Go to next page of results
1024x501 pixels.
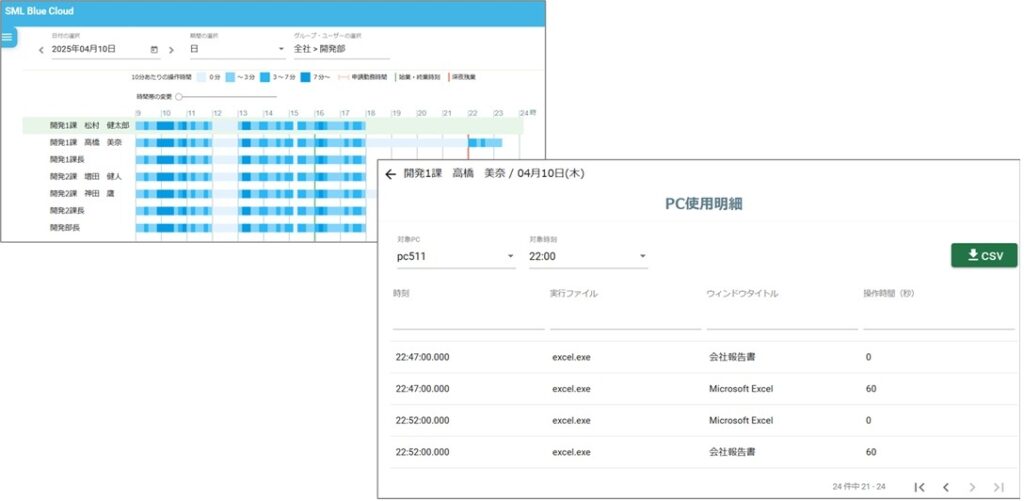click(972, 487)
